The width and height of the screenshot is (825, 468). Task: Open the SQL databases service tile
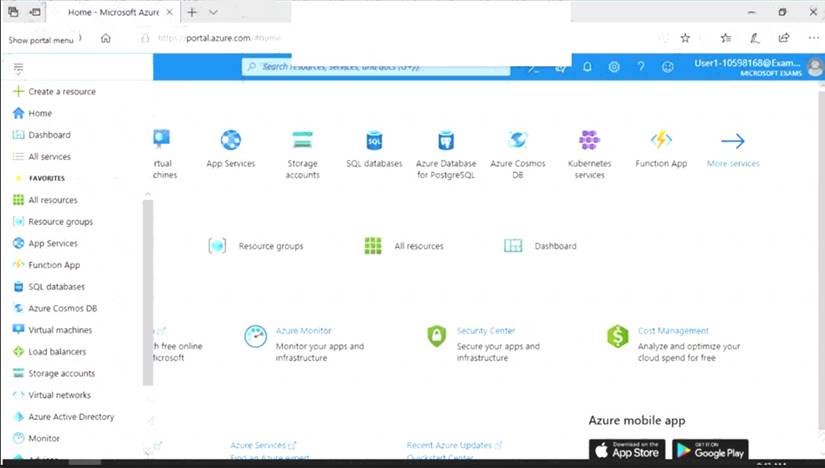pyautogui.click(x=374, y=141)
